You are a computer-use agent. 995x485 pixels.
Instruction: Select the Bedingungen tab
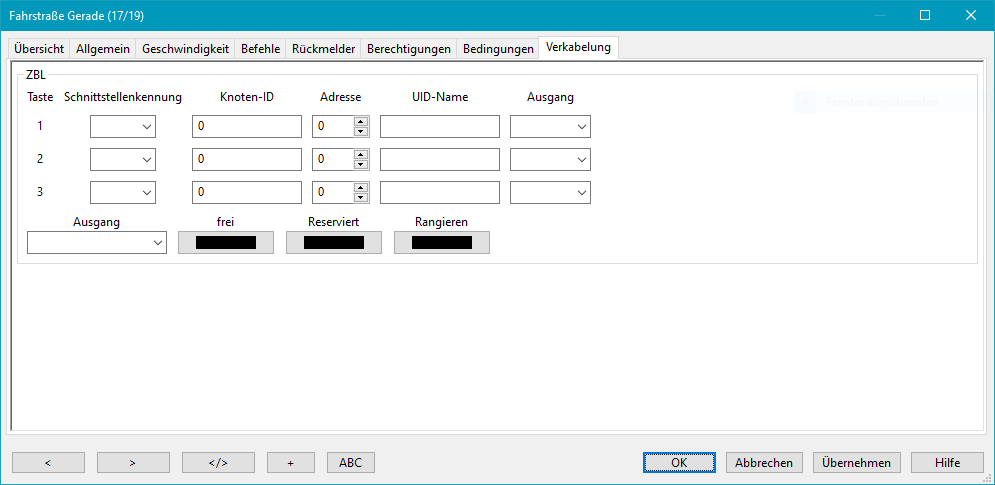pos(498,48)
